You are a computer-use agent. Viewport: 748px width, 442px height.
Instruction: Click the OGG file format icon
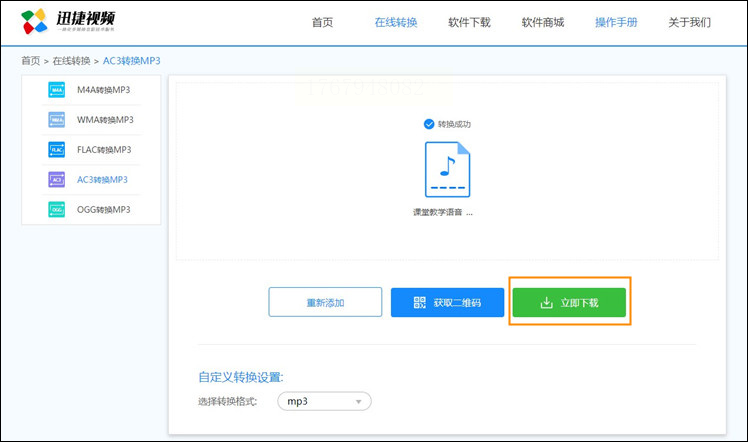coord(56,209)
